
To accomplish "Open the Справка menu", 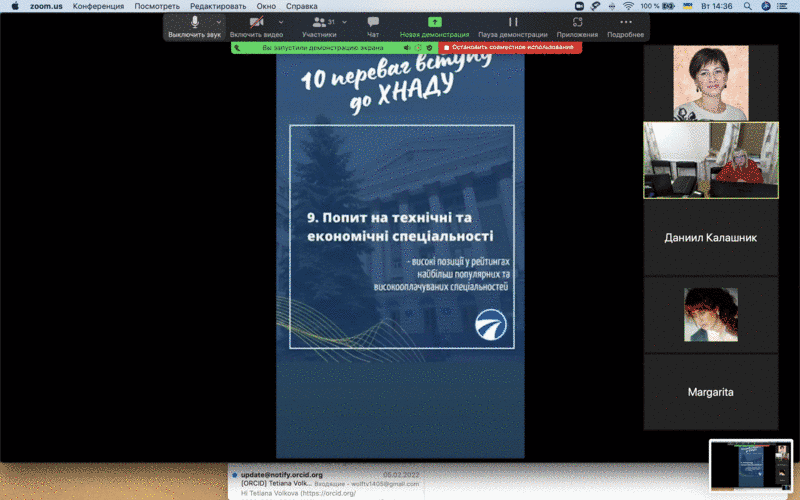I will pos(302,6).
